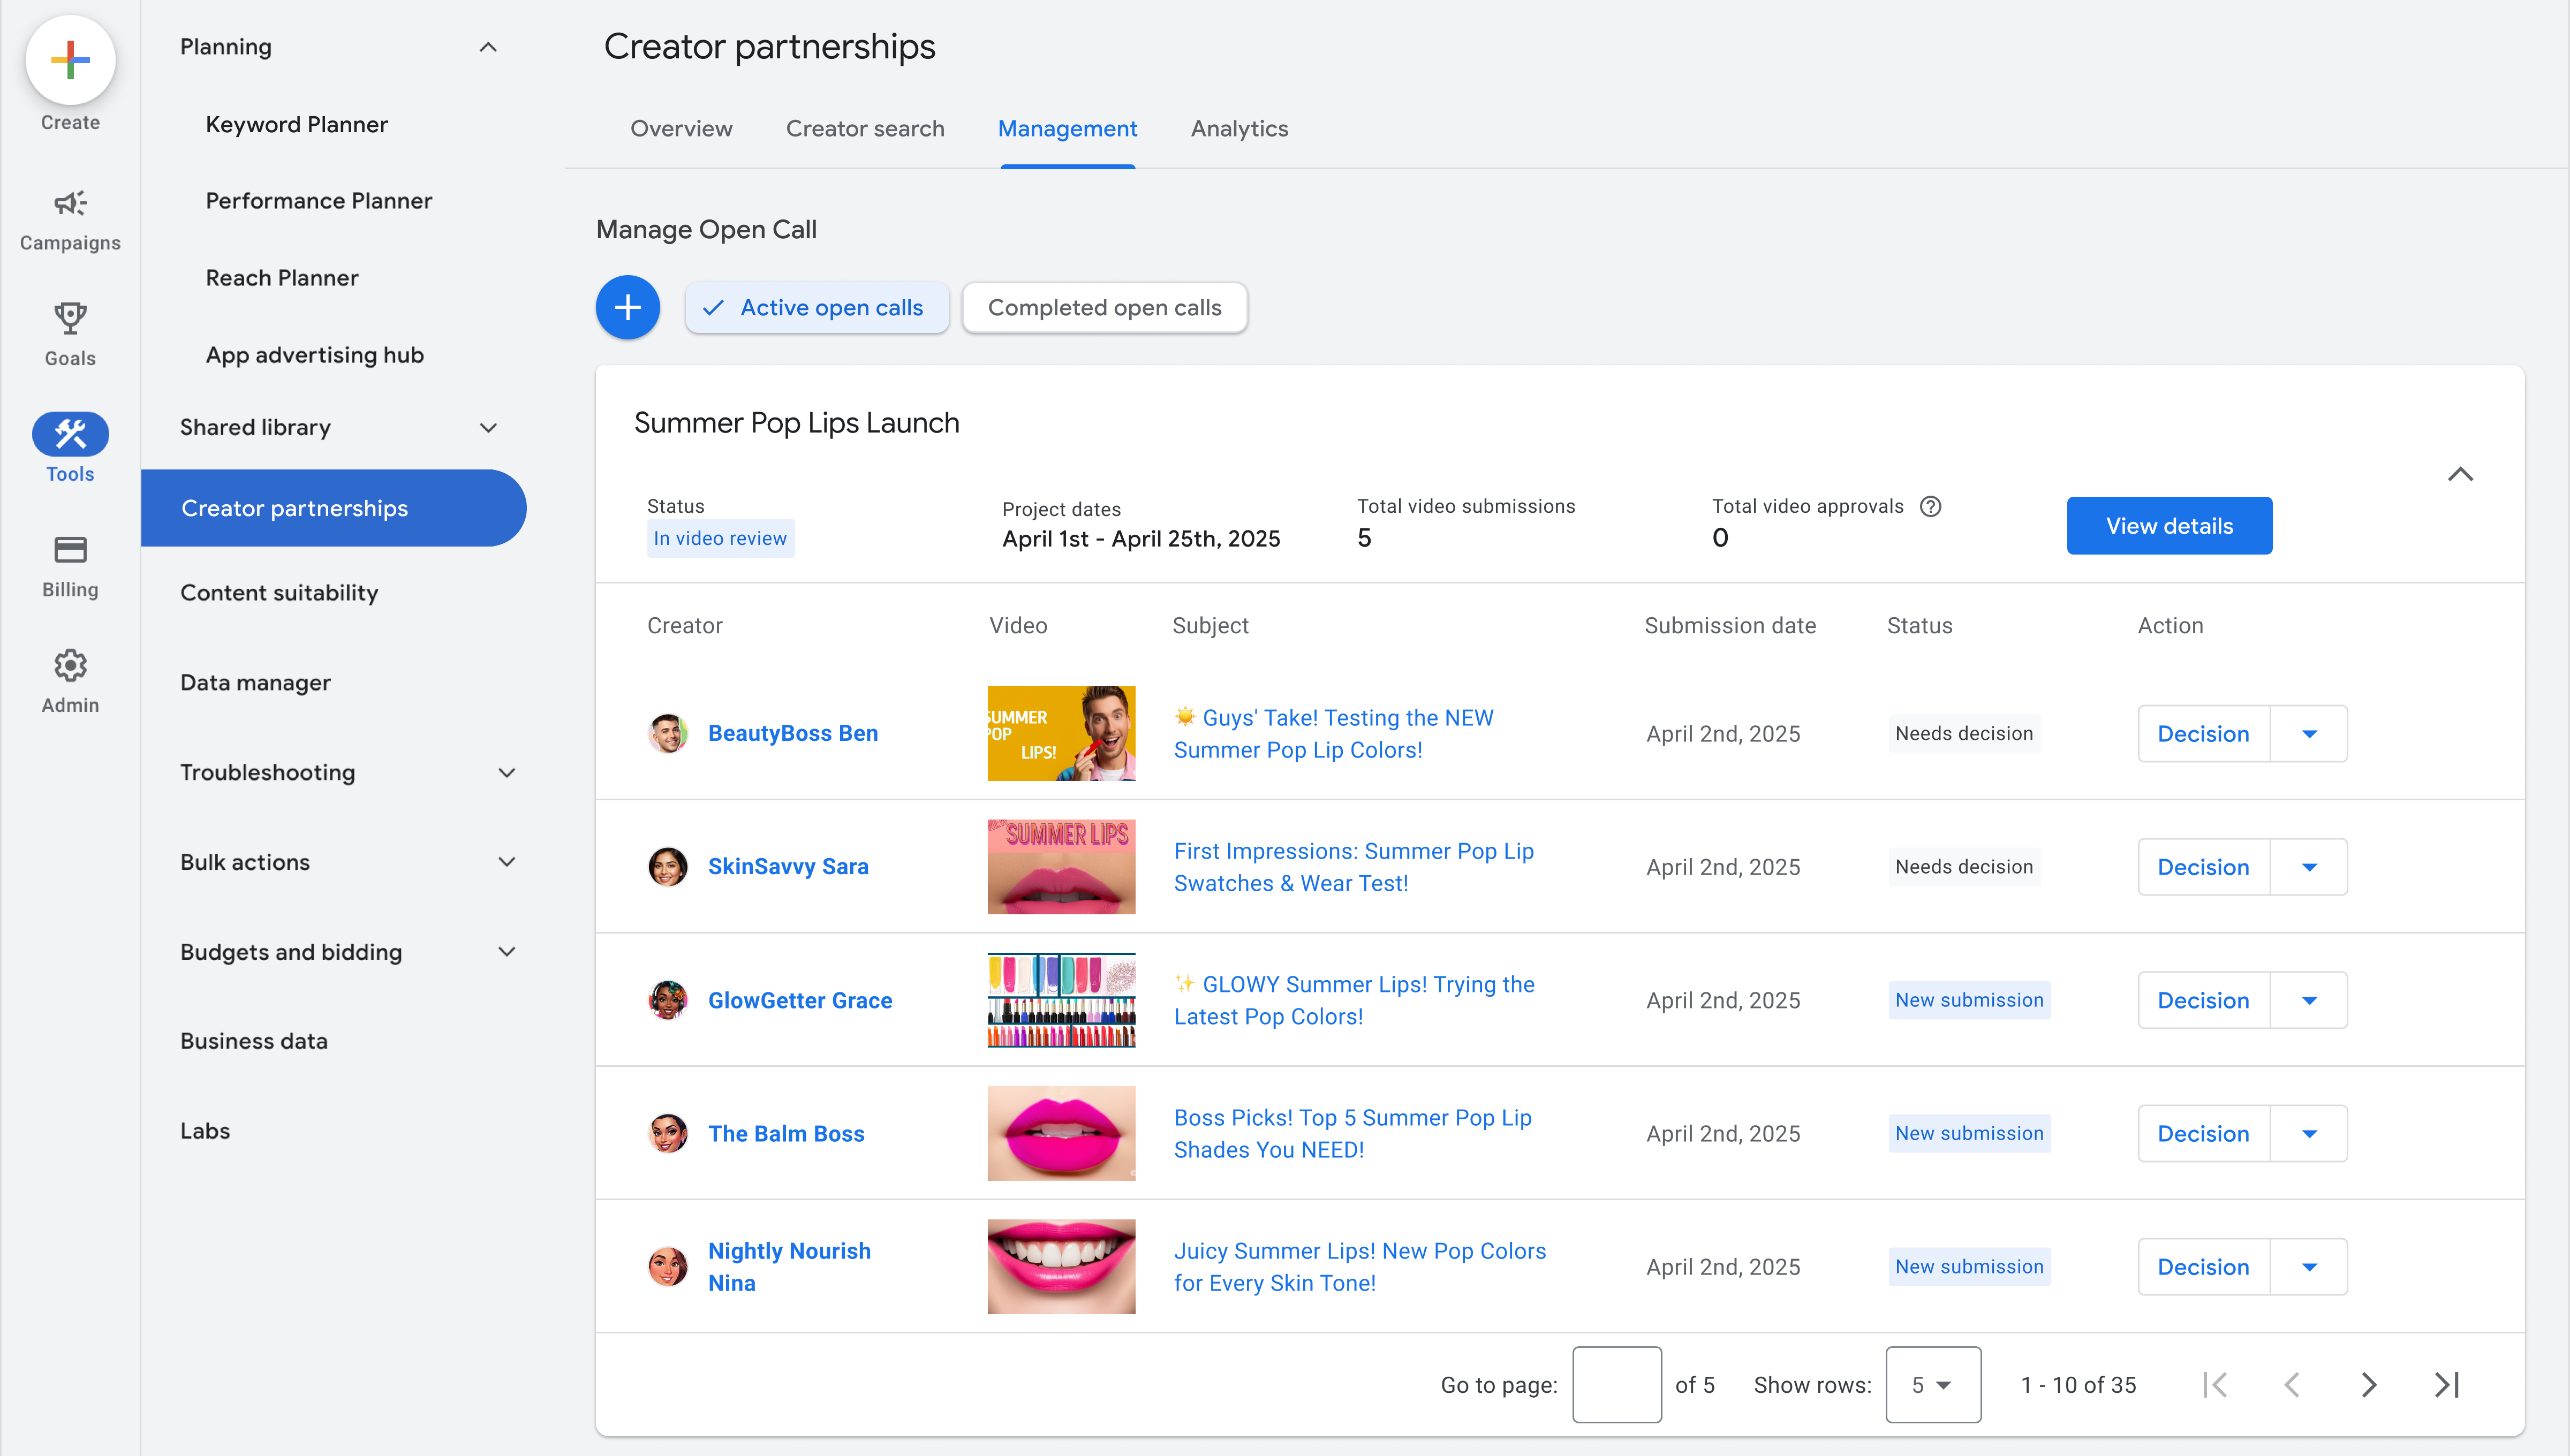Open Labs in the sidebar
The height and width of the screenshot is (1456, 2570).
(x=205, y=1131)
